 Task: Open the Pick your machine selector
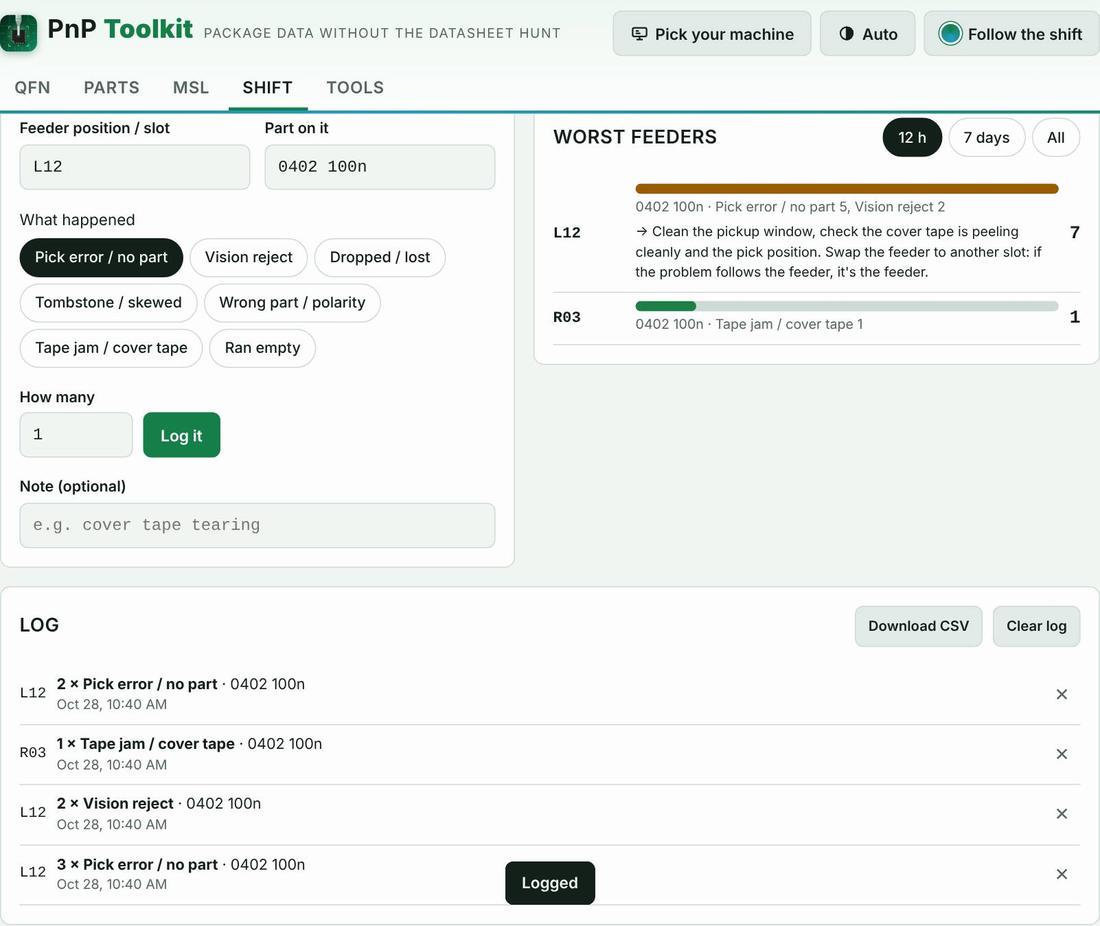711,34
